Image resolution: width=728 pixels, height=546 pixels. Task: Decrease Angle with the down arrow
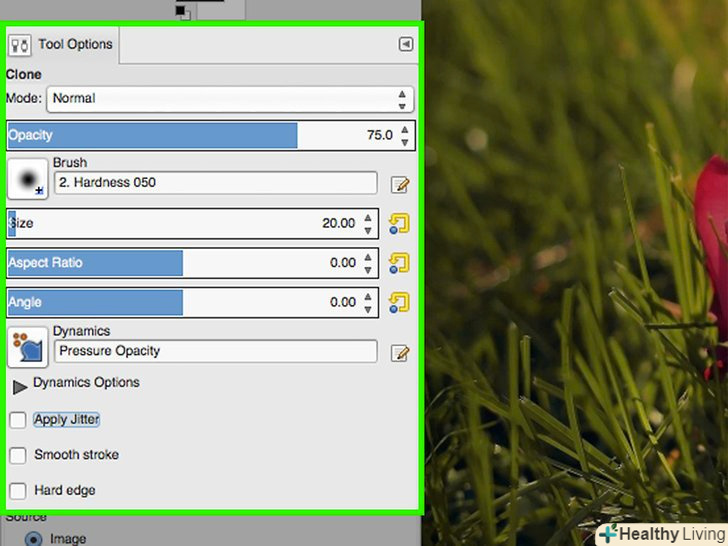368,309
